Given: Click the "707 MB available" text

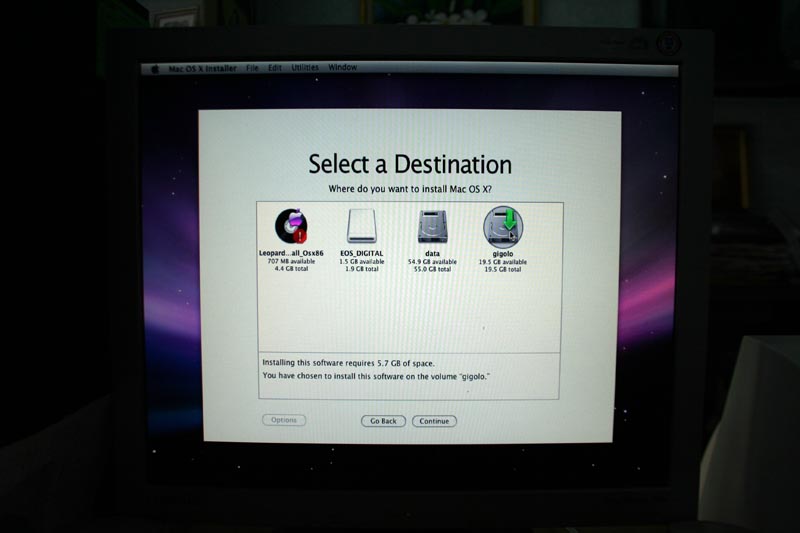Looking at the screenshot, I should click(x=291, y=261).
